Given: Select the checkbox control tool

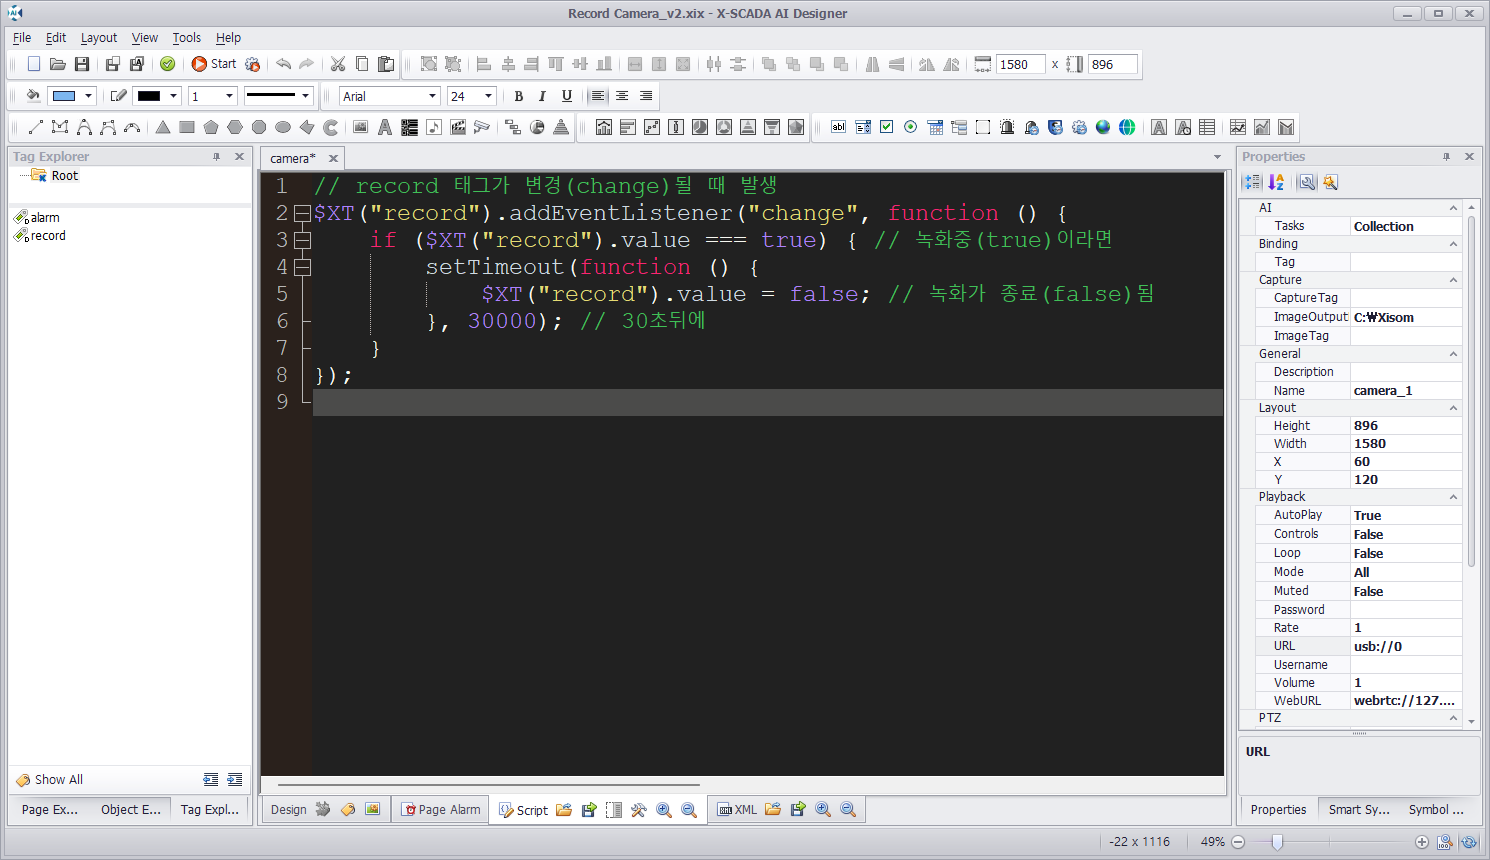Looking at the screenshot, I should 886,127.
